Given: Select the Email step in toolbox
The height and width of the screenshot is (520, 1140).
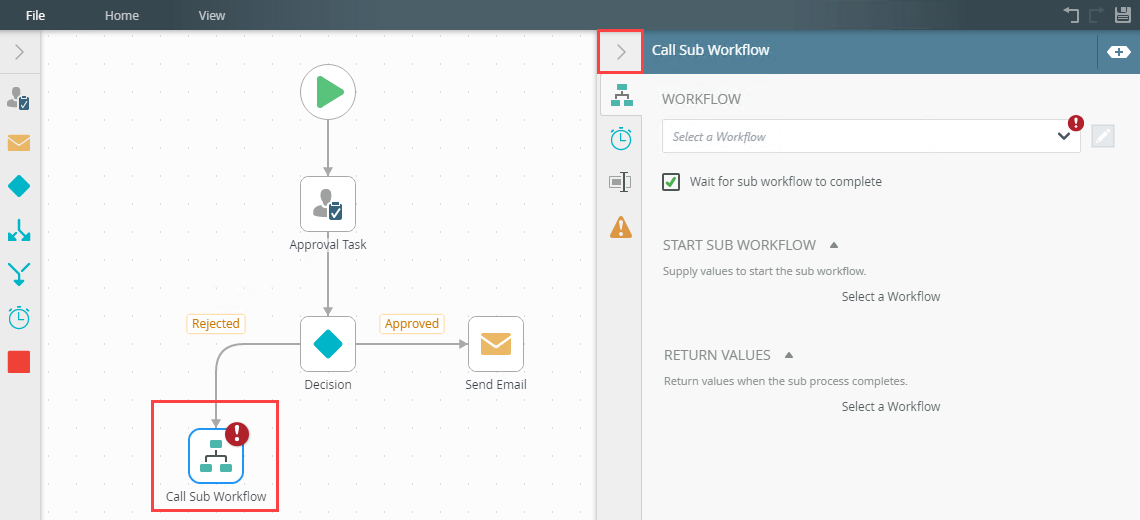Looking at the screenshot, I should click(18, 143).
